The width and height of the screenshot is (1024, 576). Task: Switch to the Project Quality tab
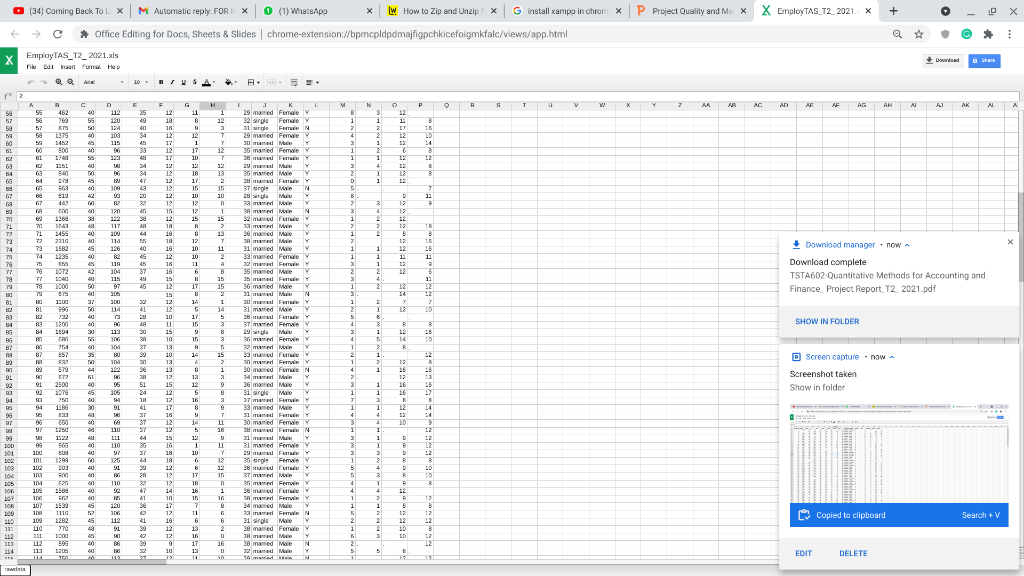coord(691,11)
